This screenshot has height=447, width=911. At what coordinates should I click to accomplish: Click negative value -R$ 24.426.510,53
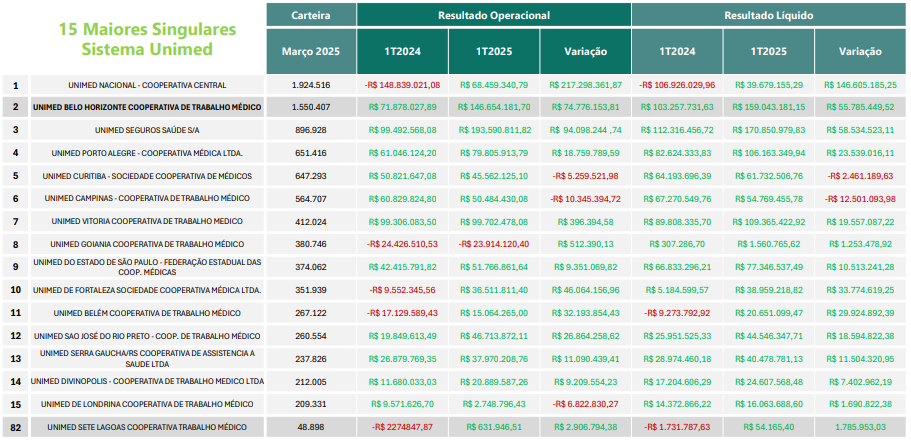tap(402, 244)
